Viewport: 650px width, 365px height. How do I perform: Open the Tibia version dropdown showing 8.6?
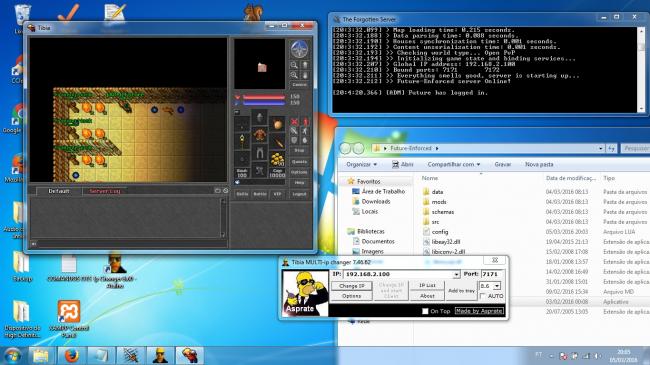coord(497,286)
